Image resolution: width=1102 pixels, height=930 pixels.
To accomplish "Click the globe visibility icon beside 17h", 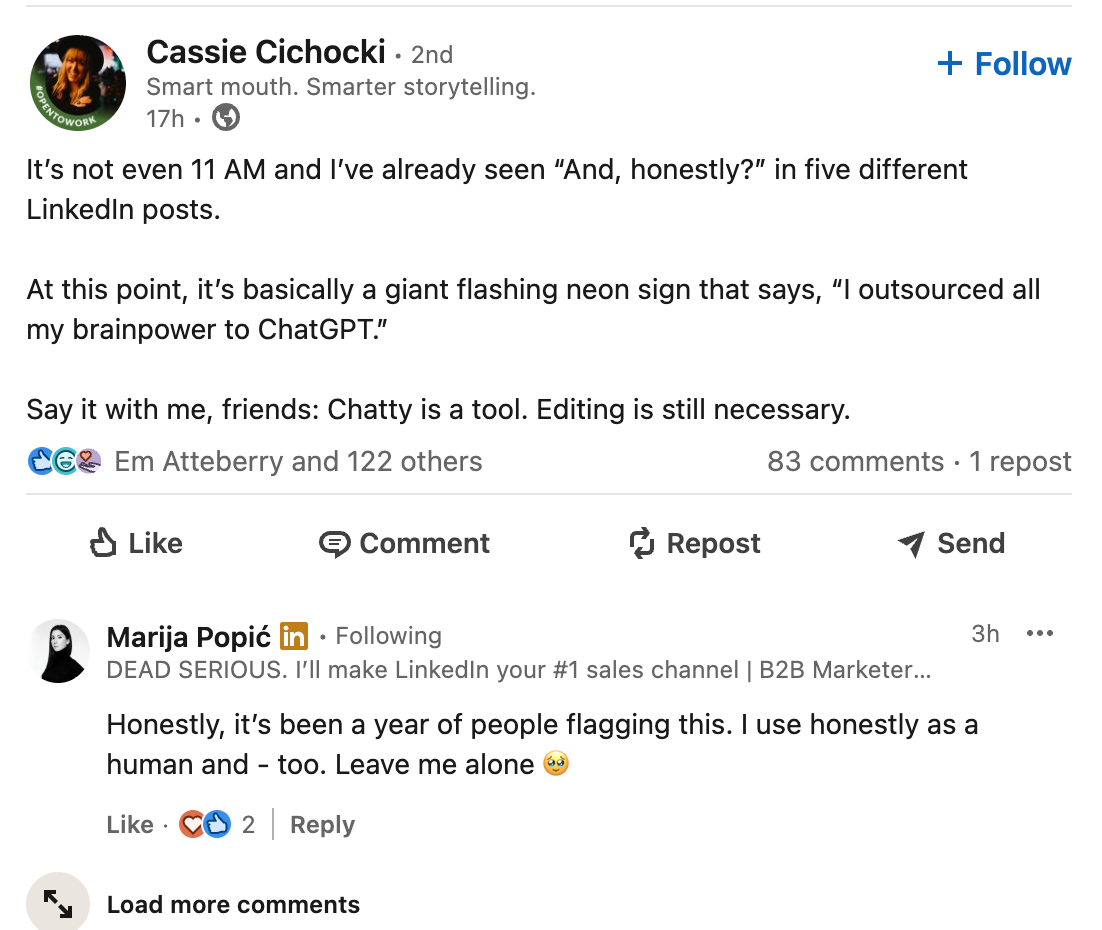I will coord(225,117).
